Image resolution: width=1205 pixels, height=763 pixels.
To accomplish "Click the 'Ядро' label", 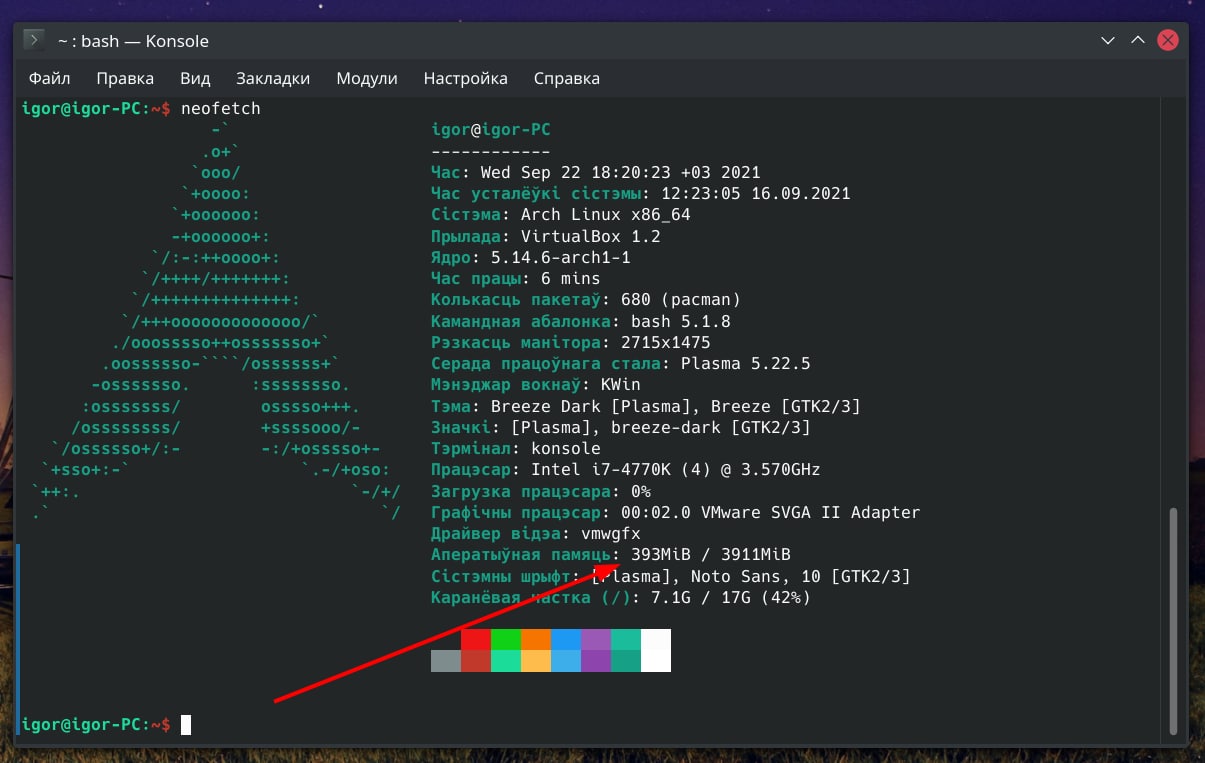I will [x=451, y=257].
